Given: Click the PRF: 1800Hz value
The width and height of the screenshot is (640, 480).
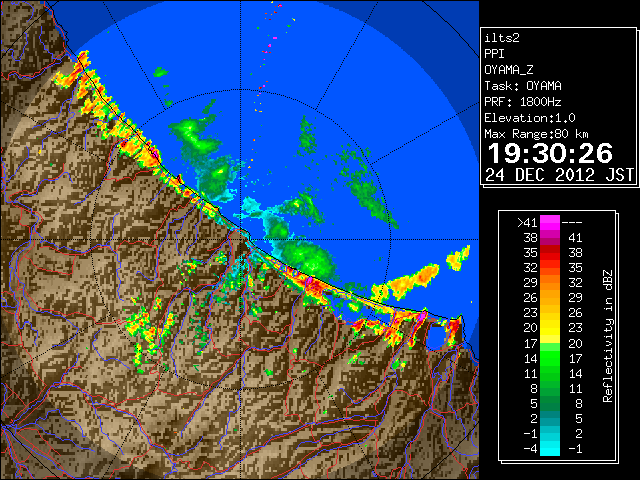Looking at the screenshot, I should click(x=523, y=102).
